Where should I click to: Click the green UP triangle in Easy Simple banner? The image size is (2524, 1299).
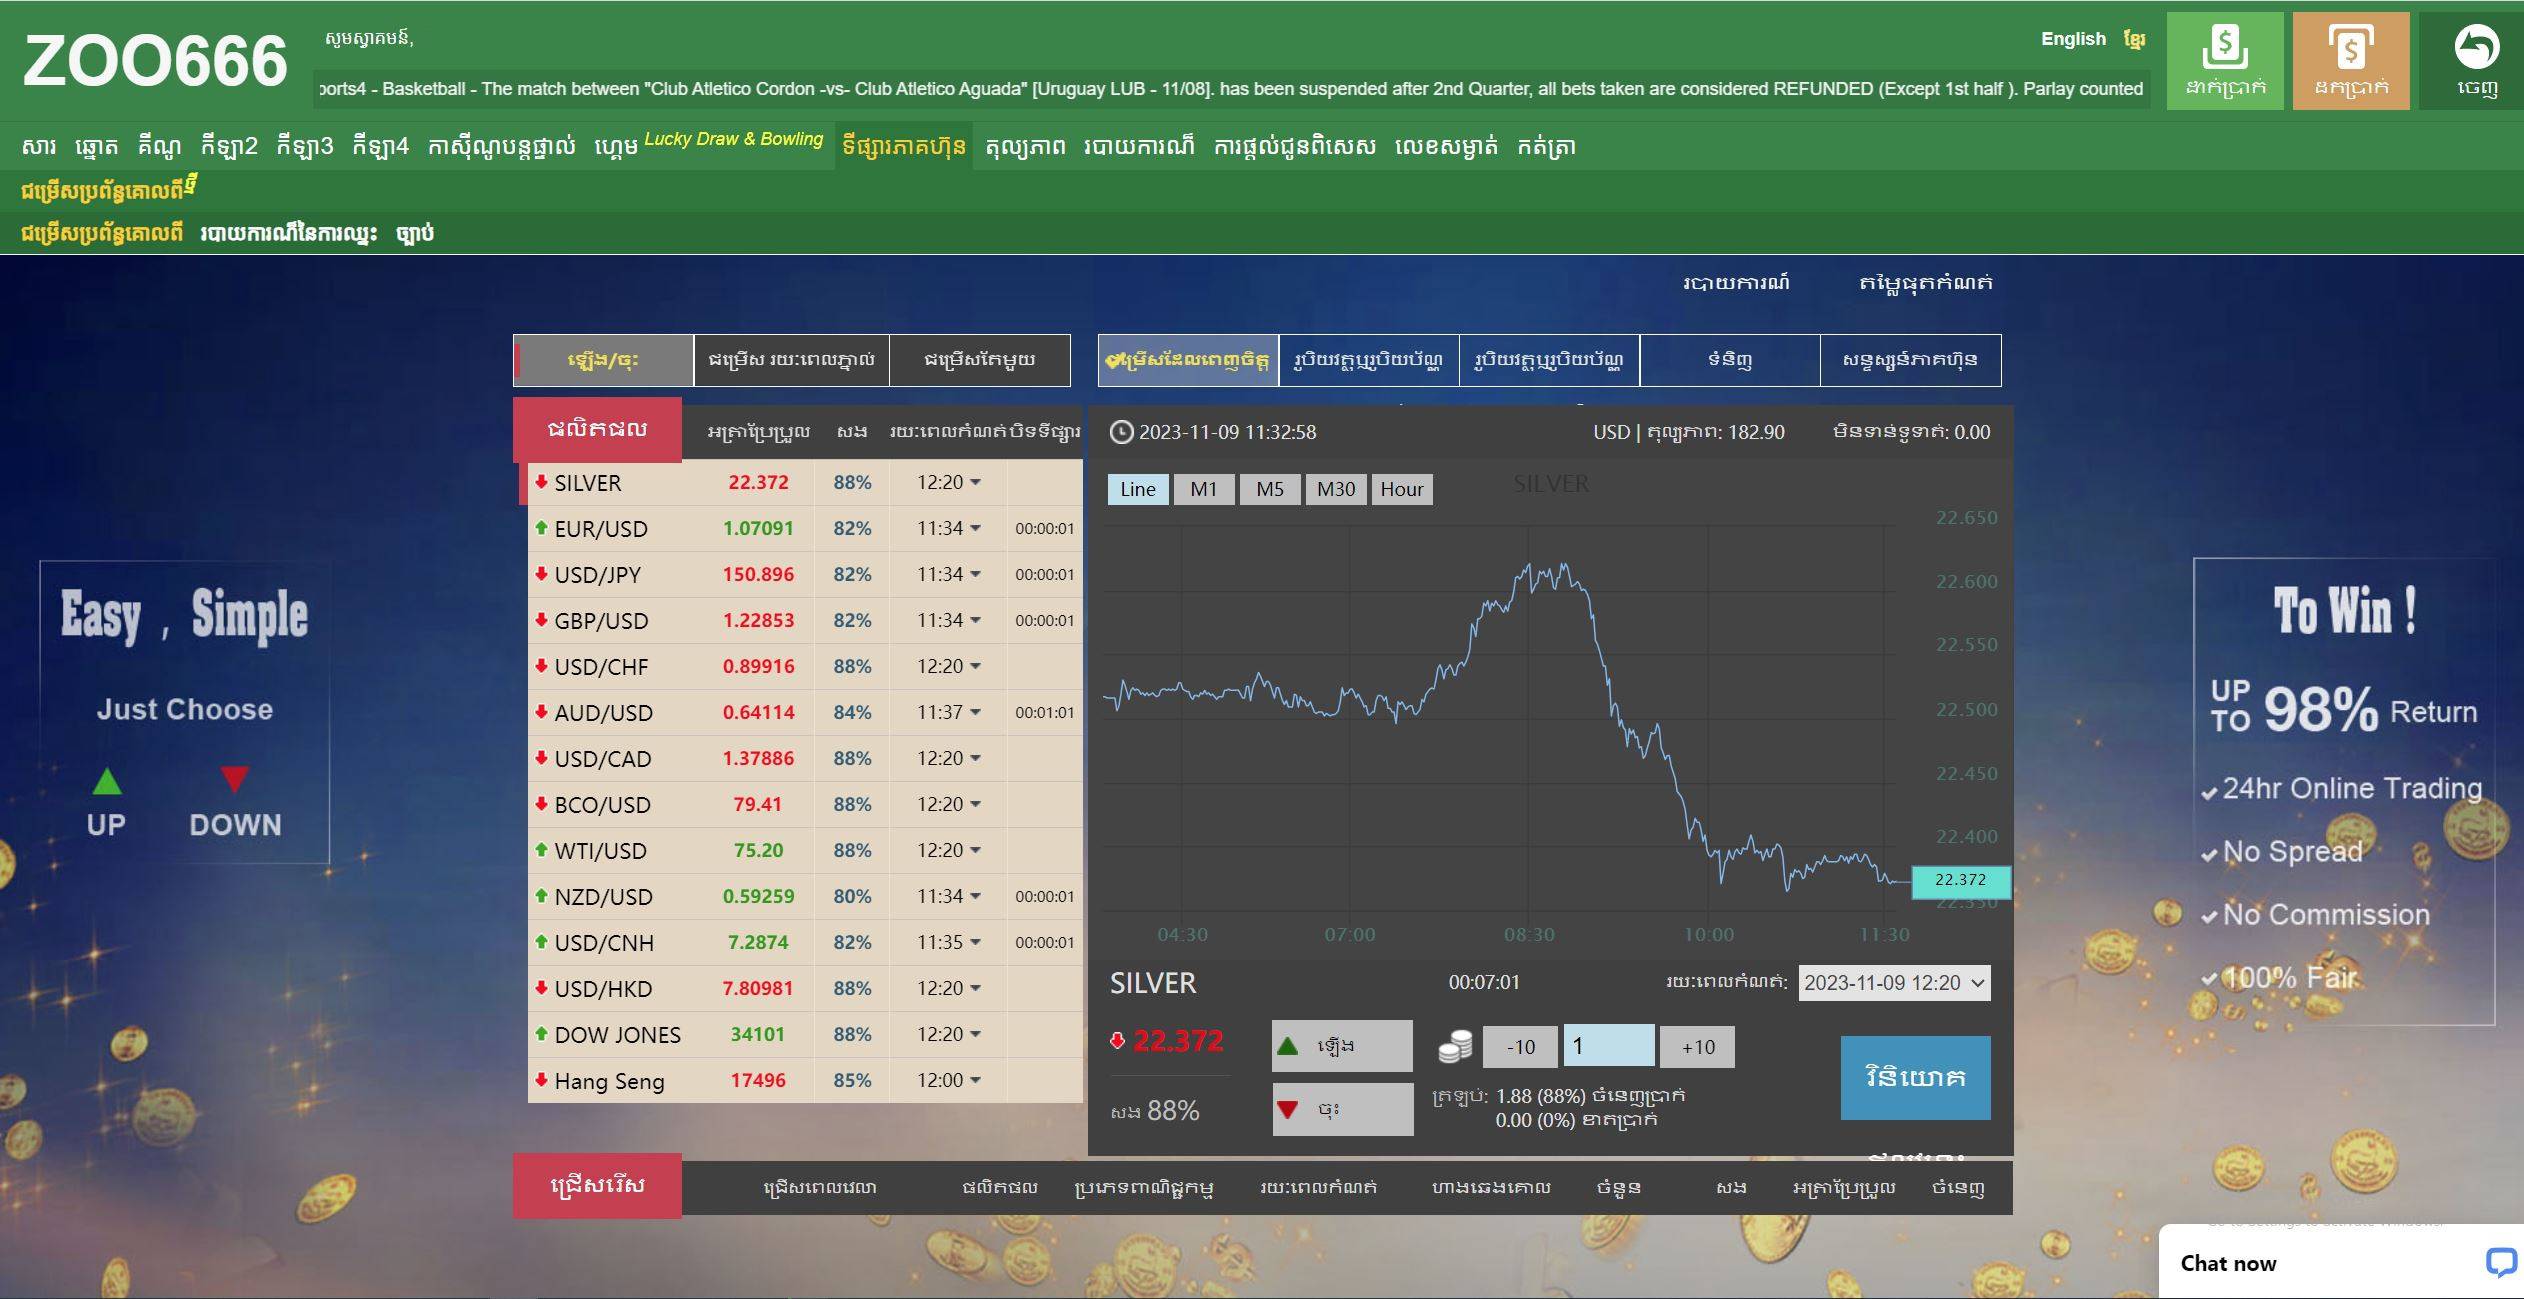point(107,781)
